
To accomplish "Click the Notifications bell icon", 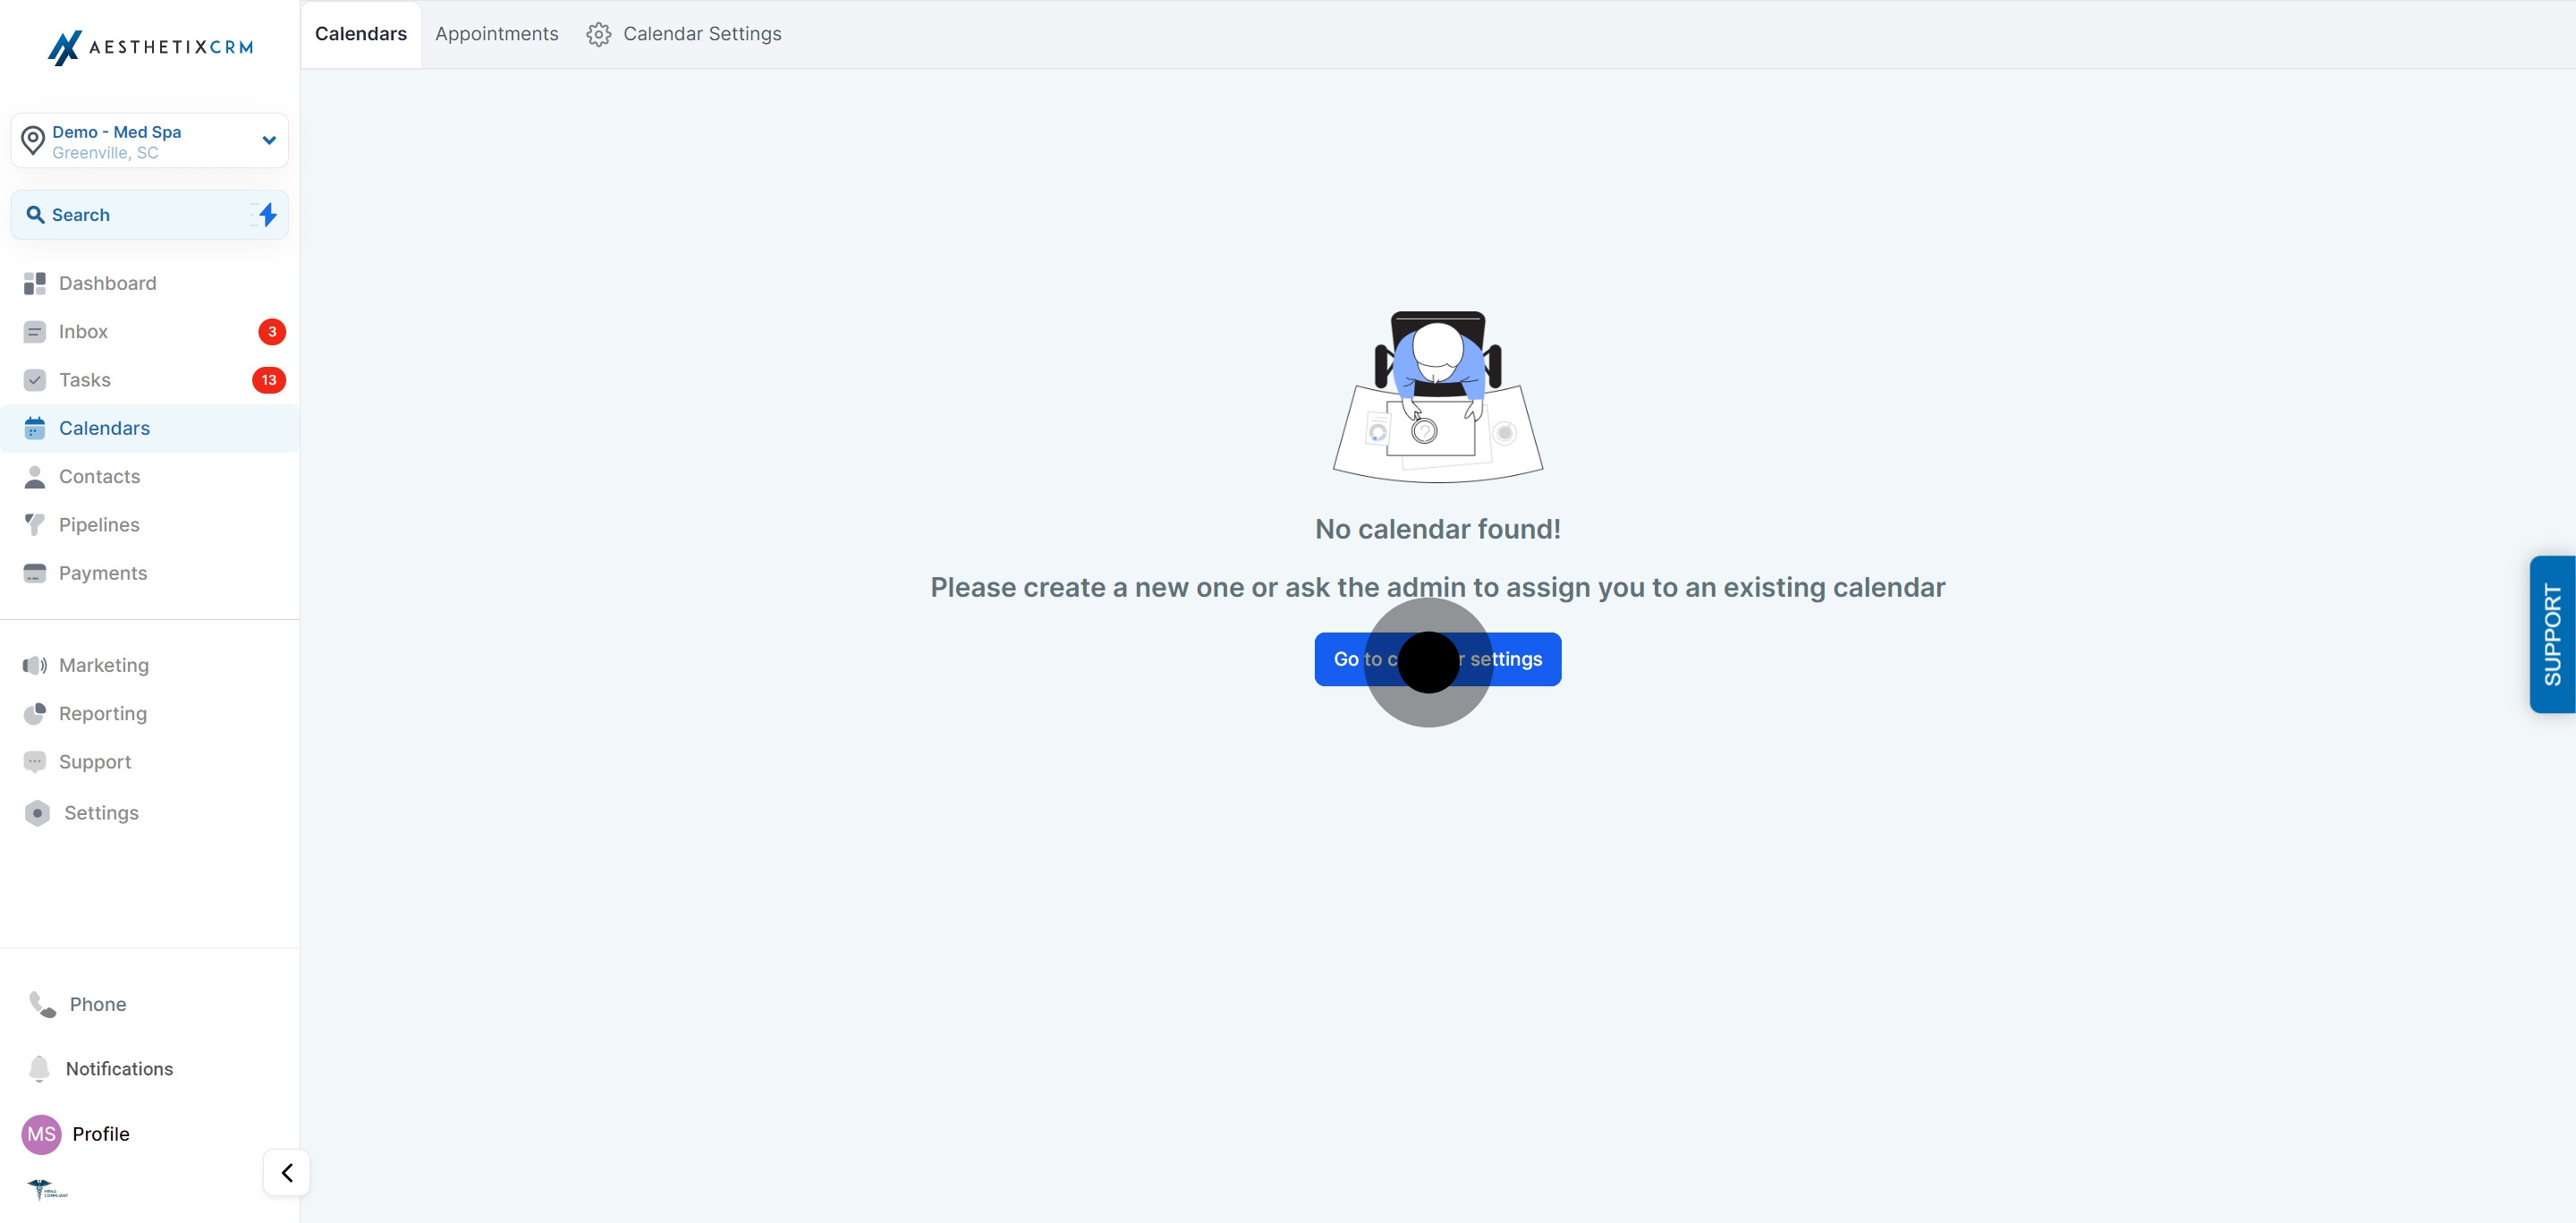I will coord(39,1068).
